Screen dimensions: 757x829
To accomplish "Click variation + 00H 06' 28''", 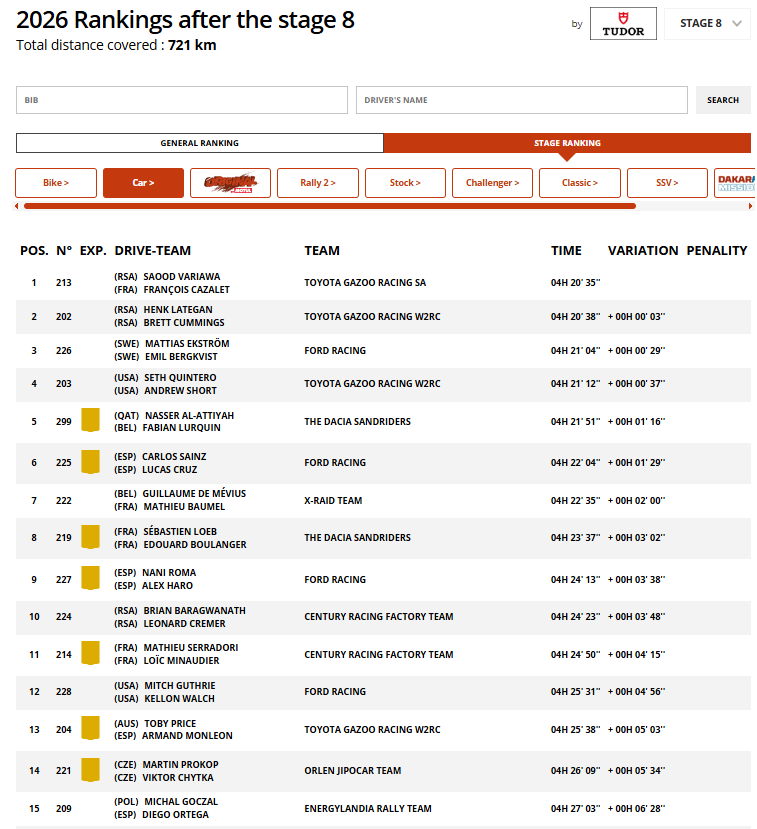I will pos(636,808).
